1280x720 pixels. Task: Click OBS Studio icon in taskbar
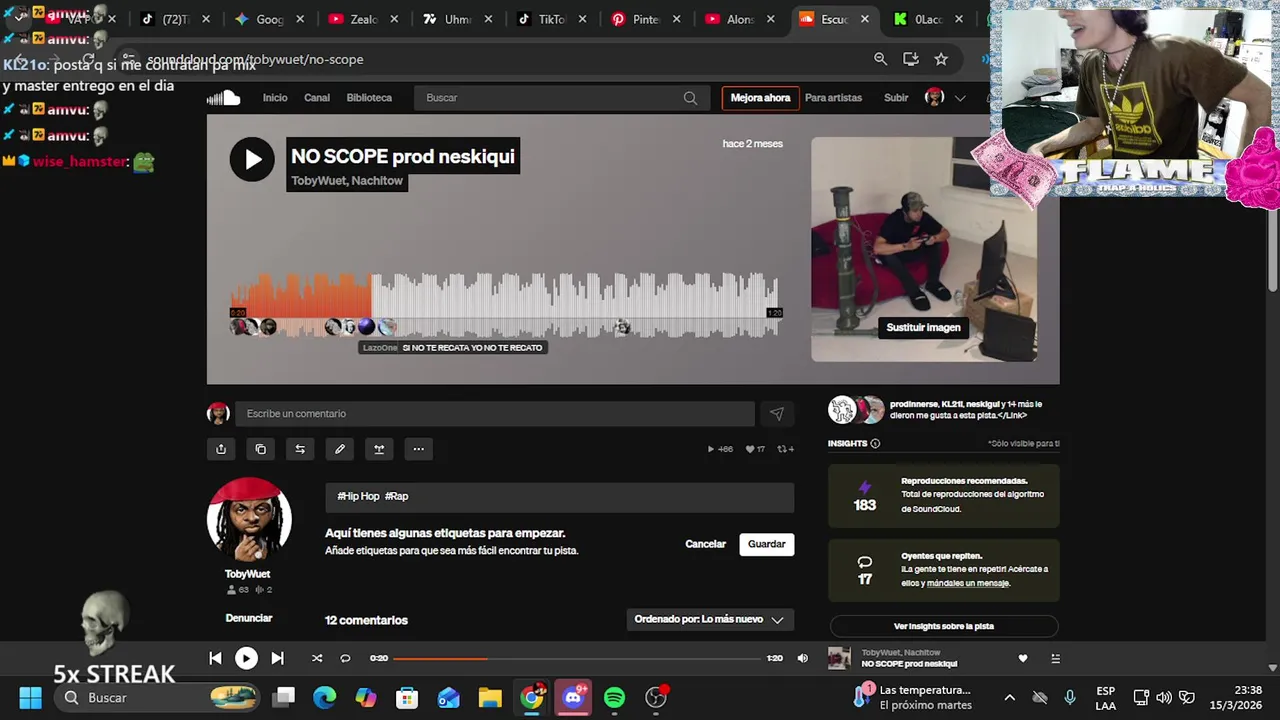point(656,697)
